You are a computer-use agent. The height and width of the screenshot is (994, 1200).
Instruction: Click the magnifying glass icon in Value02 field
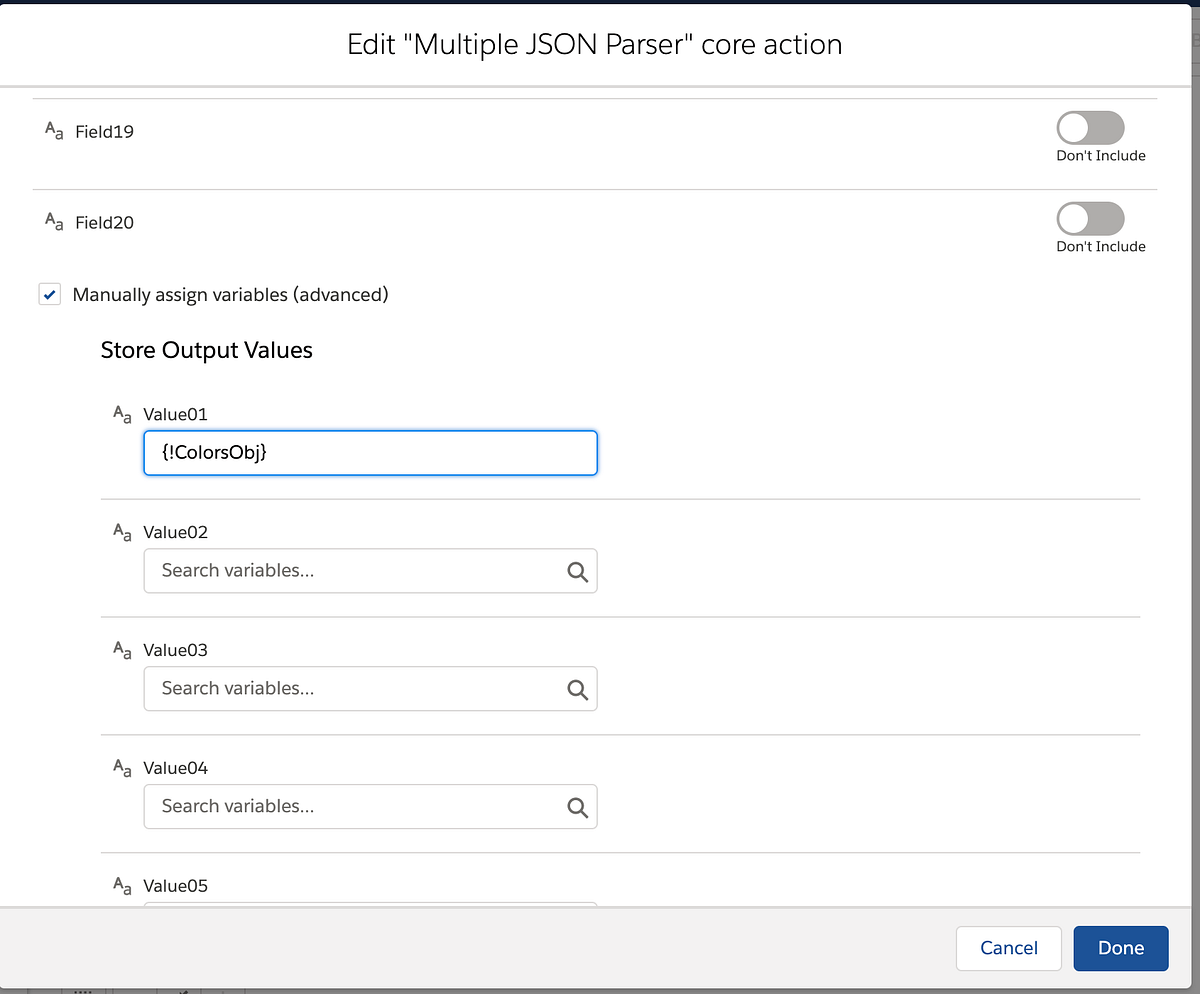[x=577, y=571]
